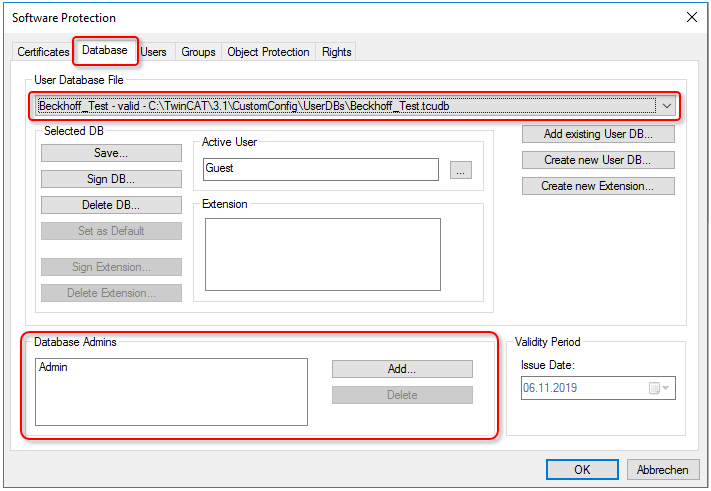Click the Set as Default button

(111, 230)
